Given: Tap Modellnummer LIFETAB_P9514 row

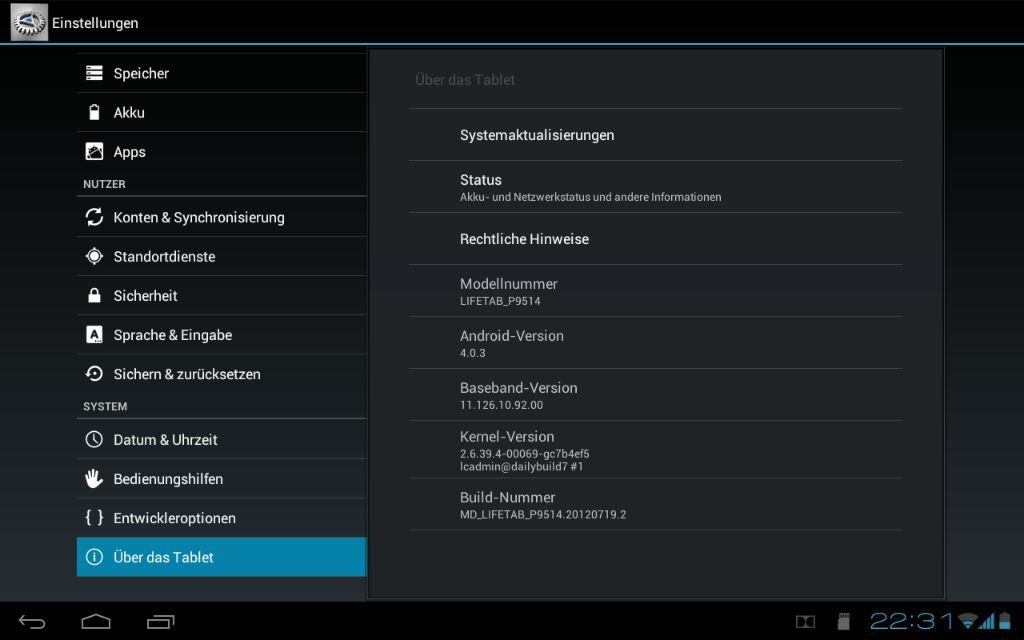Looking at the screenshot, I should click(656, 291).
